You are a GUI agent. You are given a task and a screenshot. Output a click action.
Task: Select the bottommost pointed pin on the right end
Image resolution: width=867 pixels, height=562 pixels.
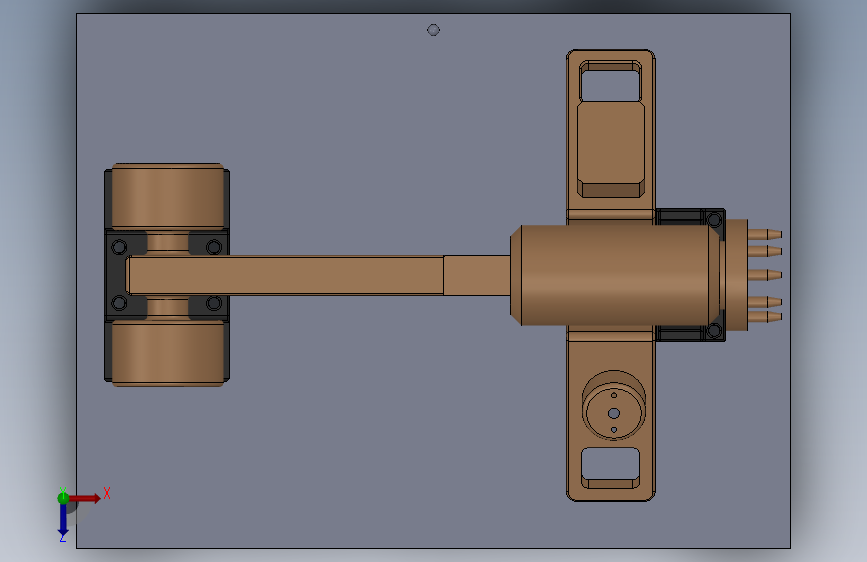click(765, 317)
